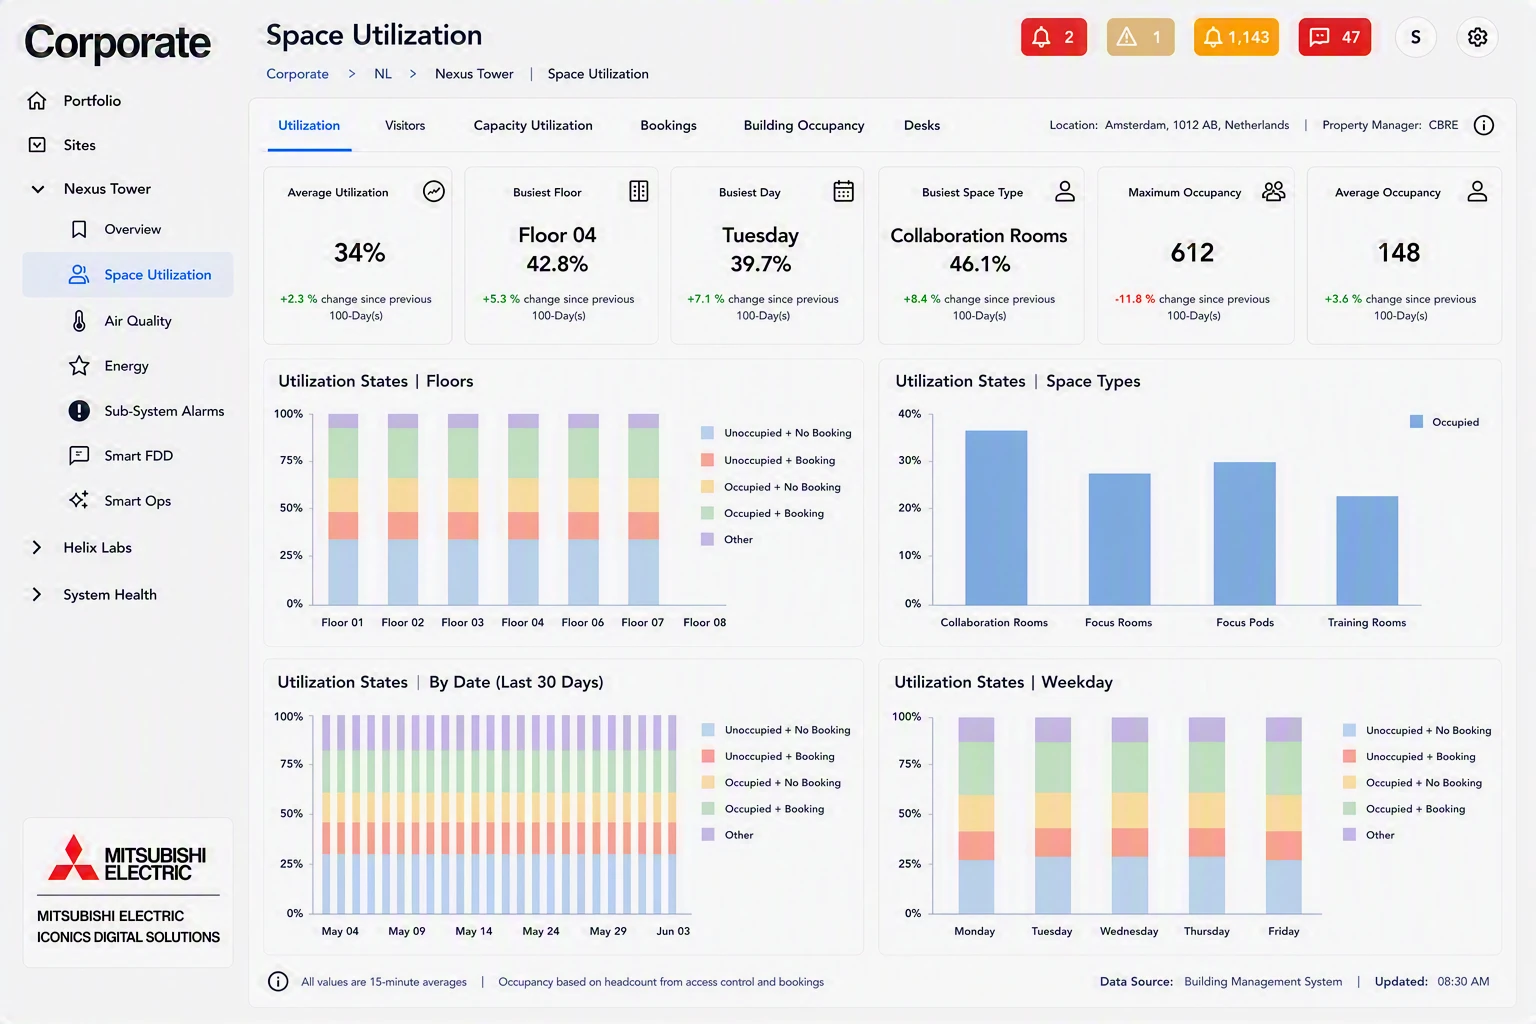Screen dimensions: 1536x1024
Task: Open the Portfolio home icon
Action: coord(37,101)
